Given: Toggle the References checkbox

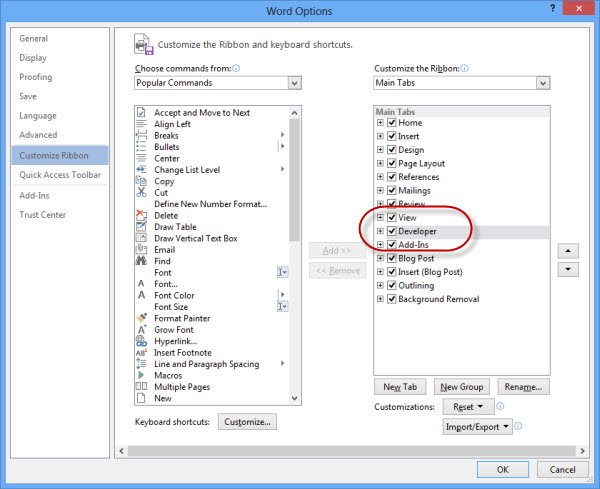Looking at the screenshot, I should tap(391, 177).
